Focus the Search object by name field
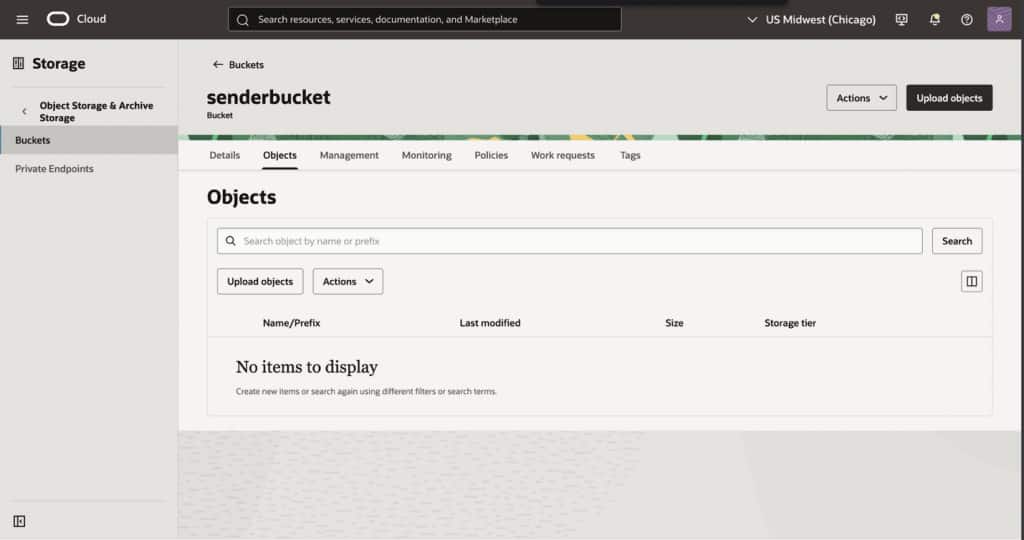Viewport: 1024px width, 540px height. [x=569, y=241]
